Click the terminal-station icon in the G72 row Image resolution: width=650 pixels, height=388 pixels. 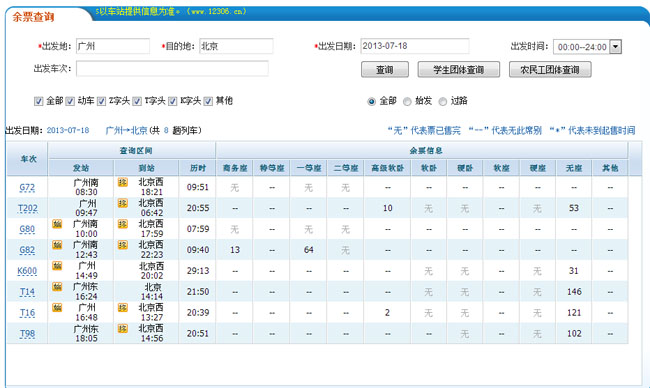pos(123,182)
